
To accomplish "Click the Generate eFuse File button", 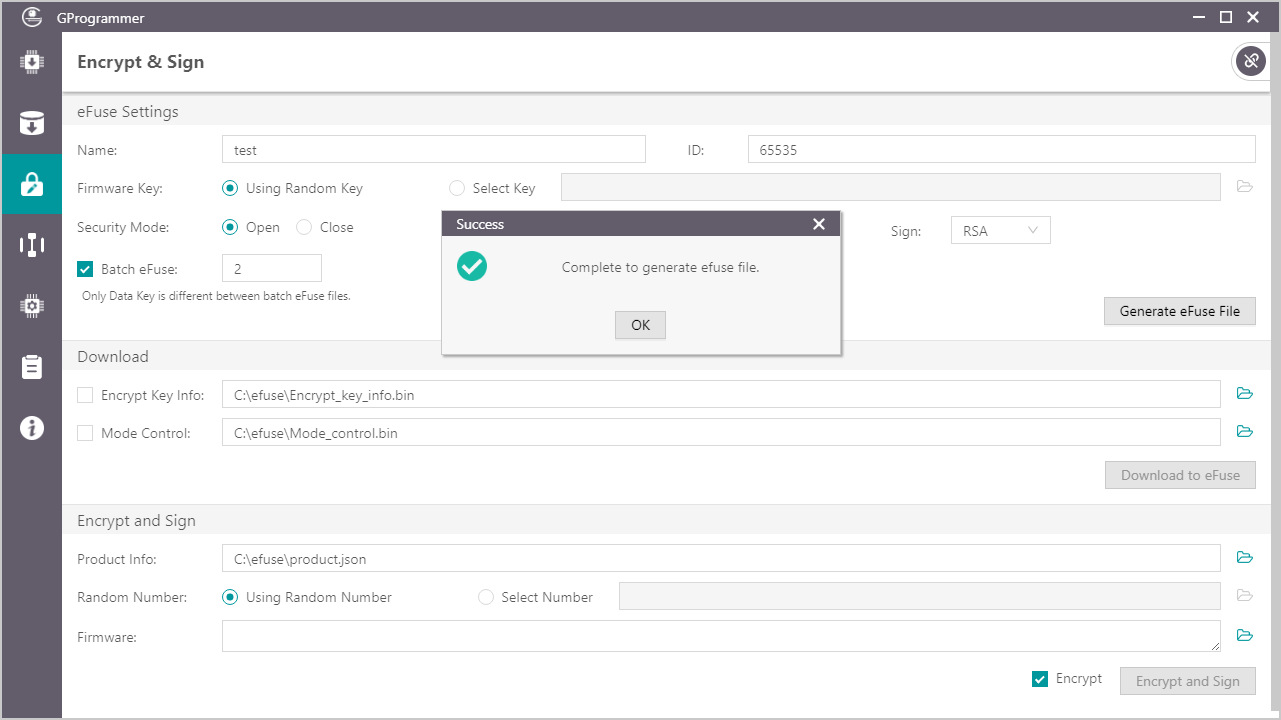I will [x=1179, y=311].
